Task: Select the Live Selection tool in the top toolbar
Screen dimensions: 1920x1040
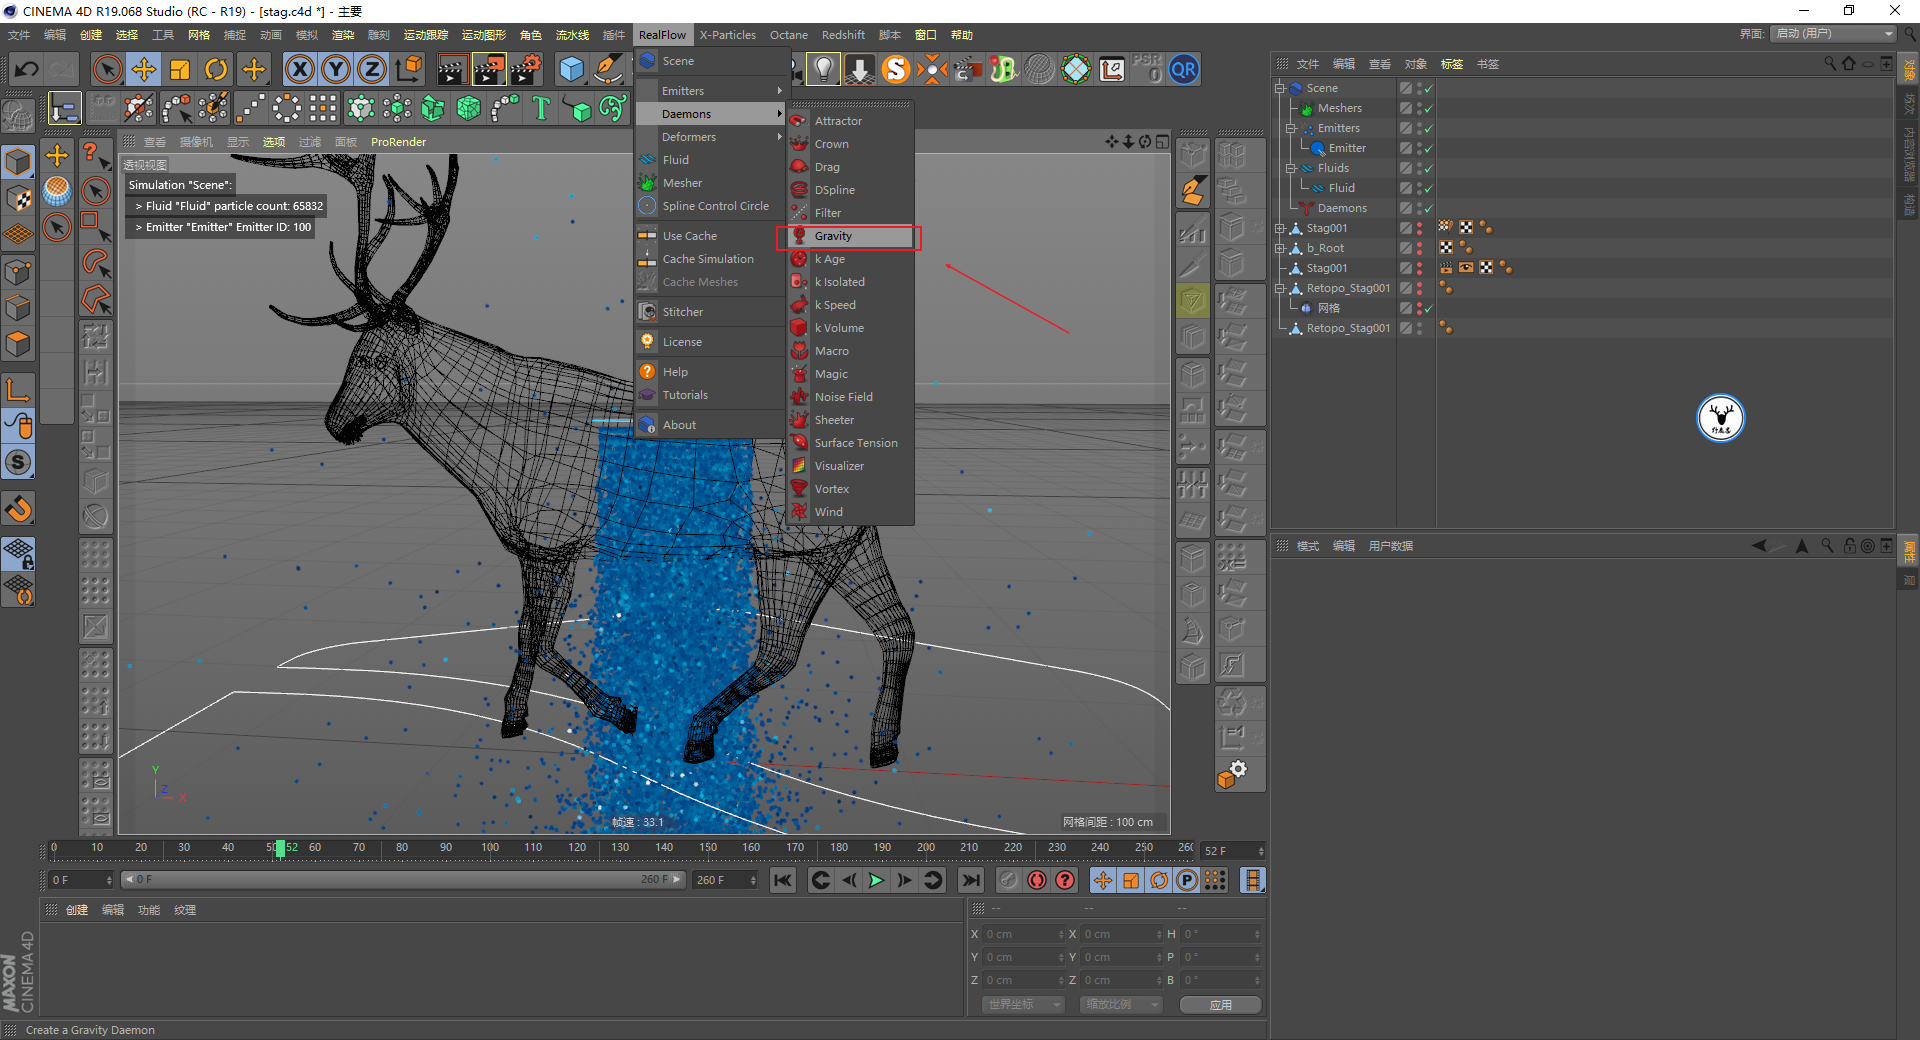Action: [x=107, y=70]
